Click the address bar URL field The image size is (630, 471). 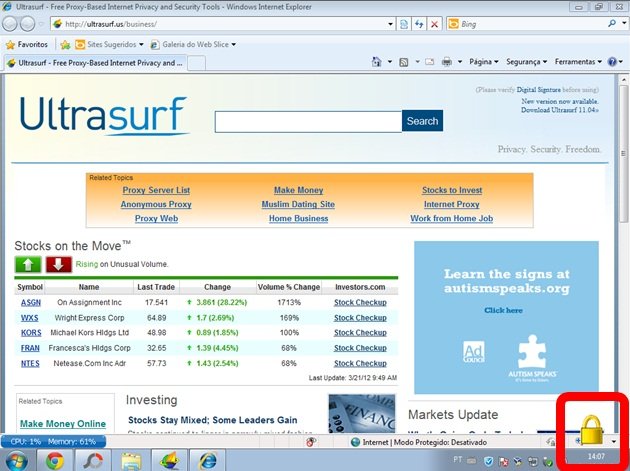(x=225, y=24)
